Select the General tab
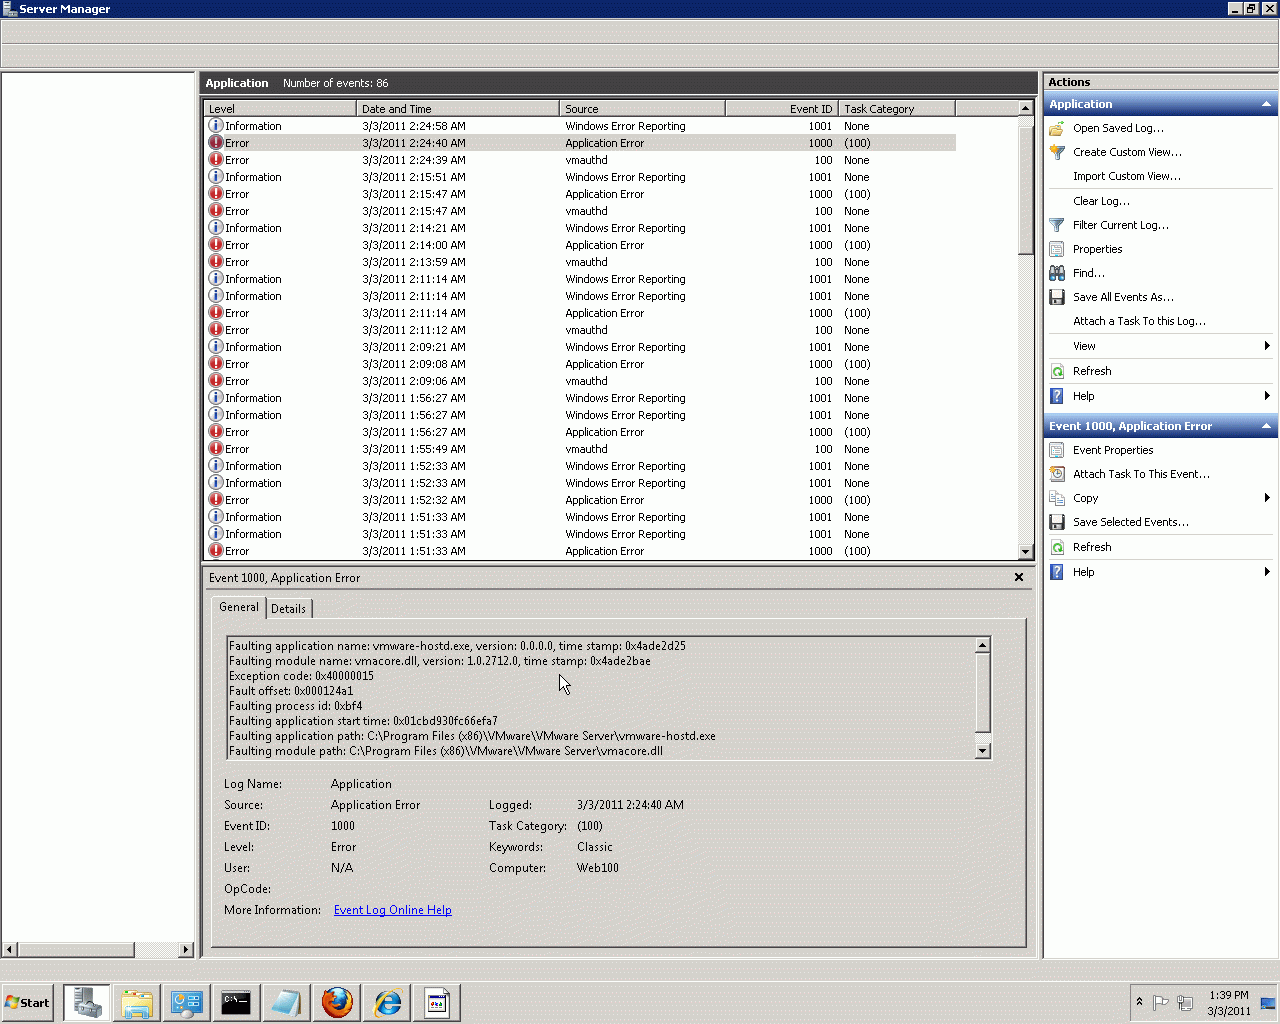Viewport: 1280px width, 1024px height. coord(239,607)
